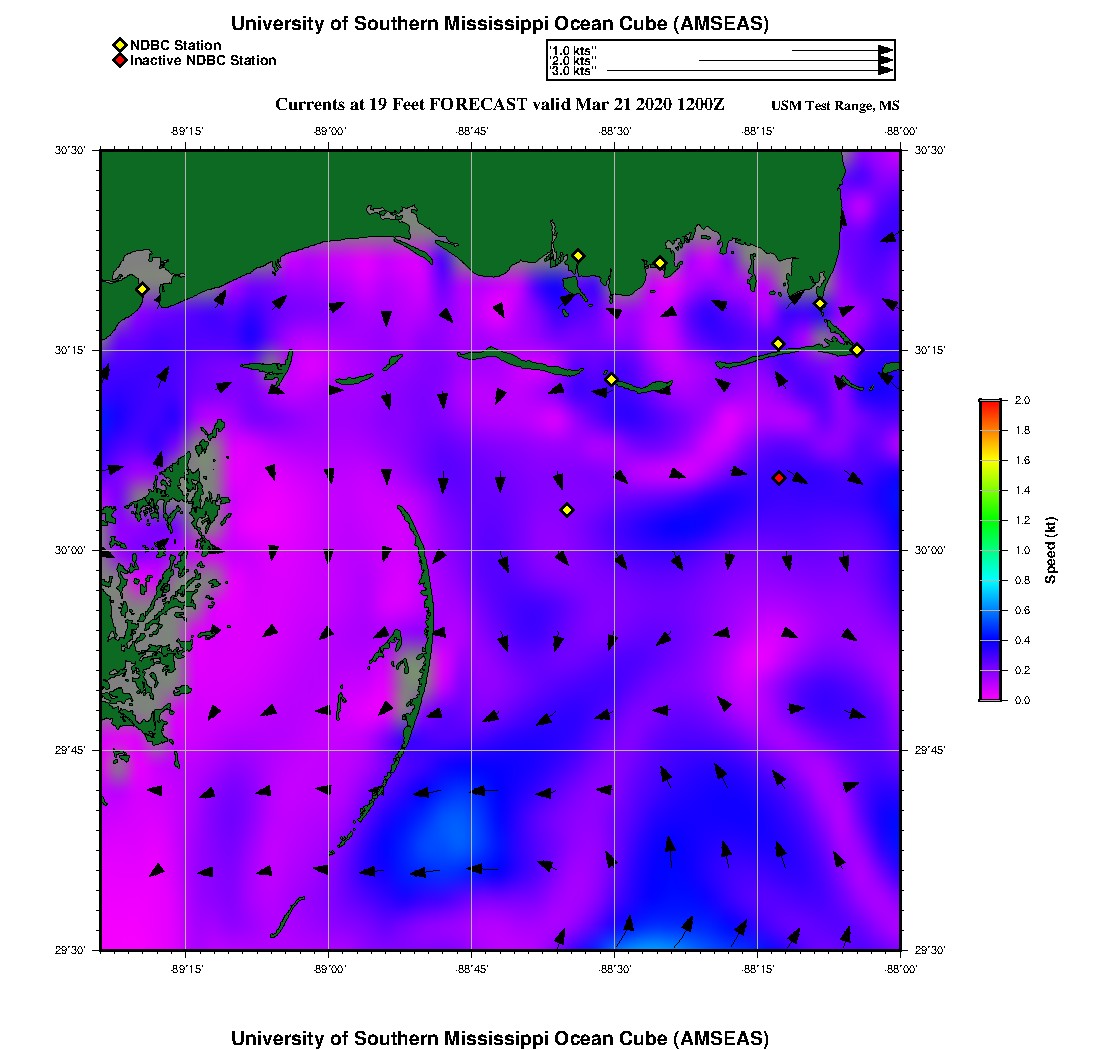Select the yellow station marker directly above the red marker

[778, 344]
